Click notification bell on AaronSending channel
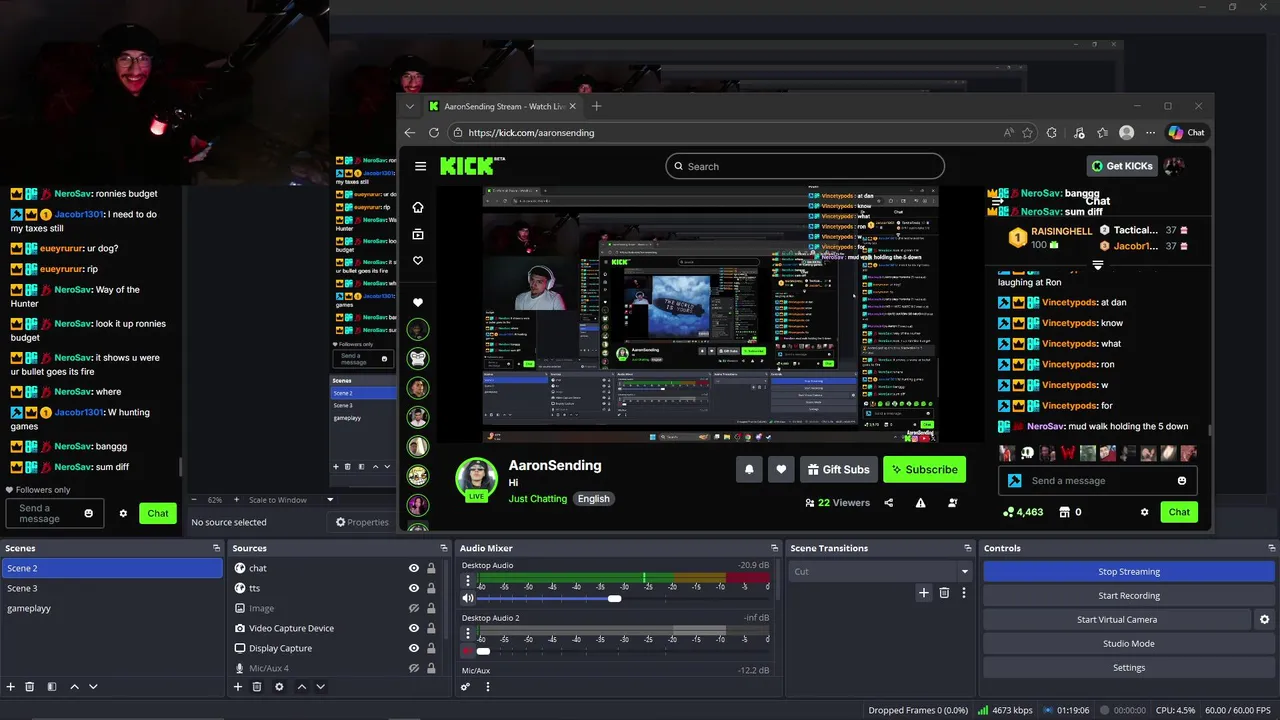This screenshot has width=1280, height=720. 749,470
